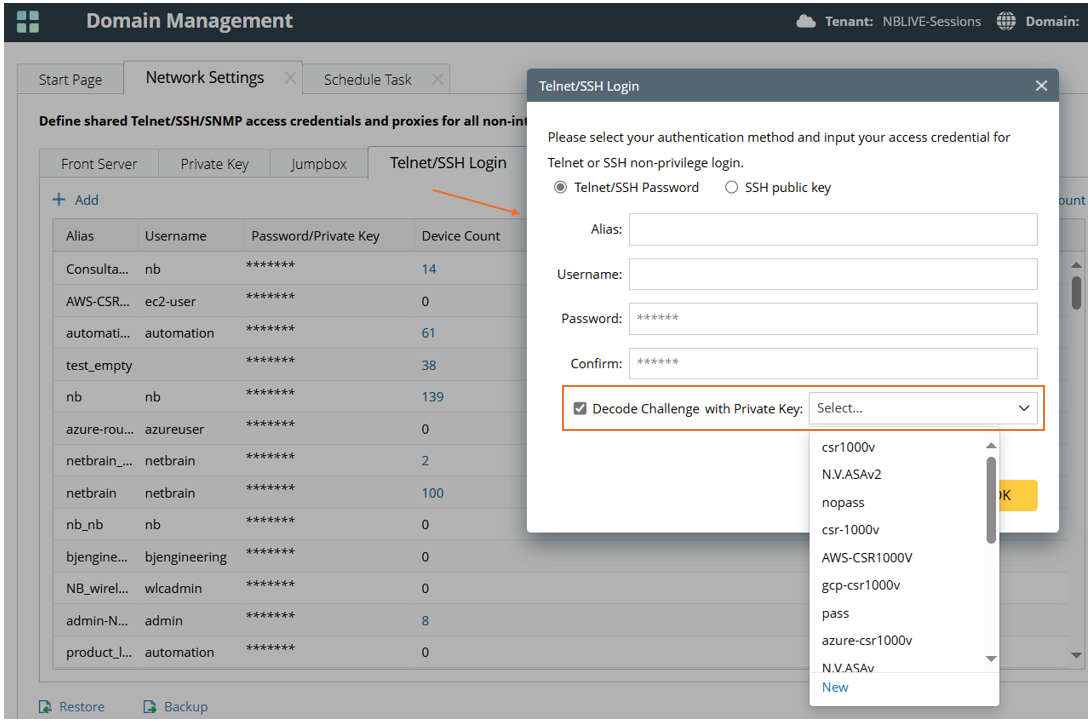Click New link below key list

pyautogui.click(x=835, y=687)
